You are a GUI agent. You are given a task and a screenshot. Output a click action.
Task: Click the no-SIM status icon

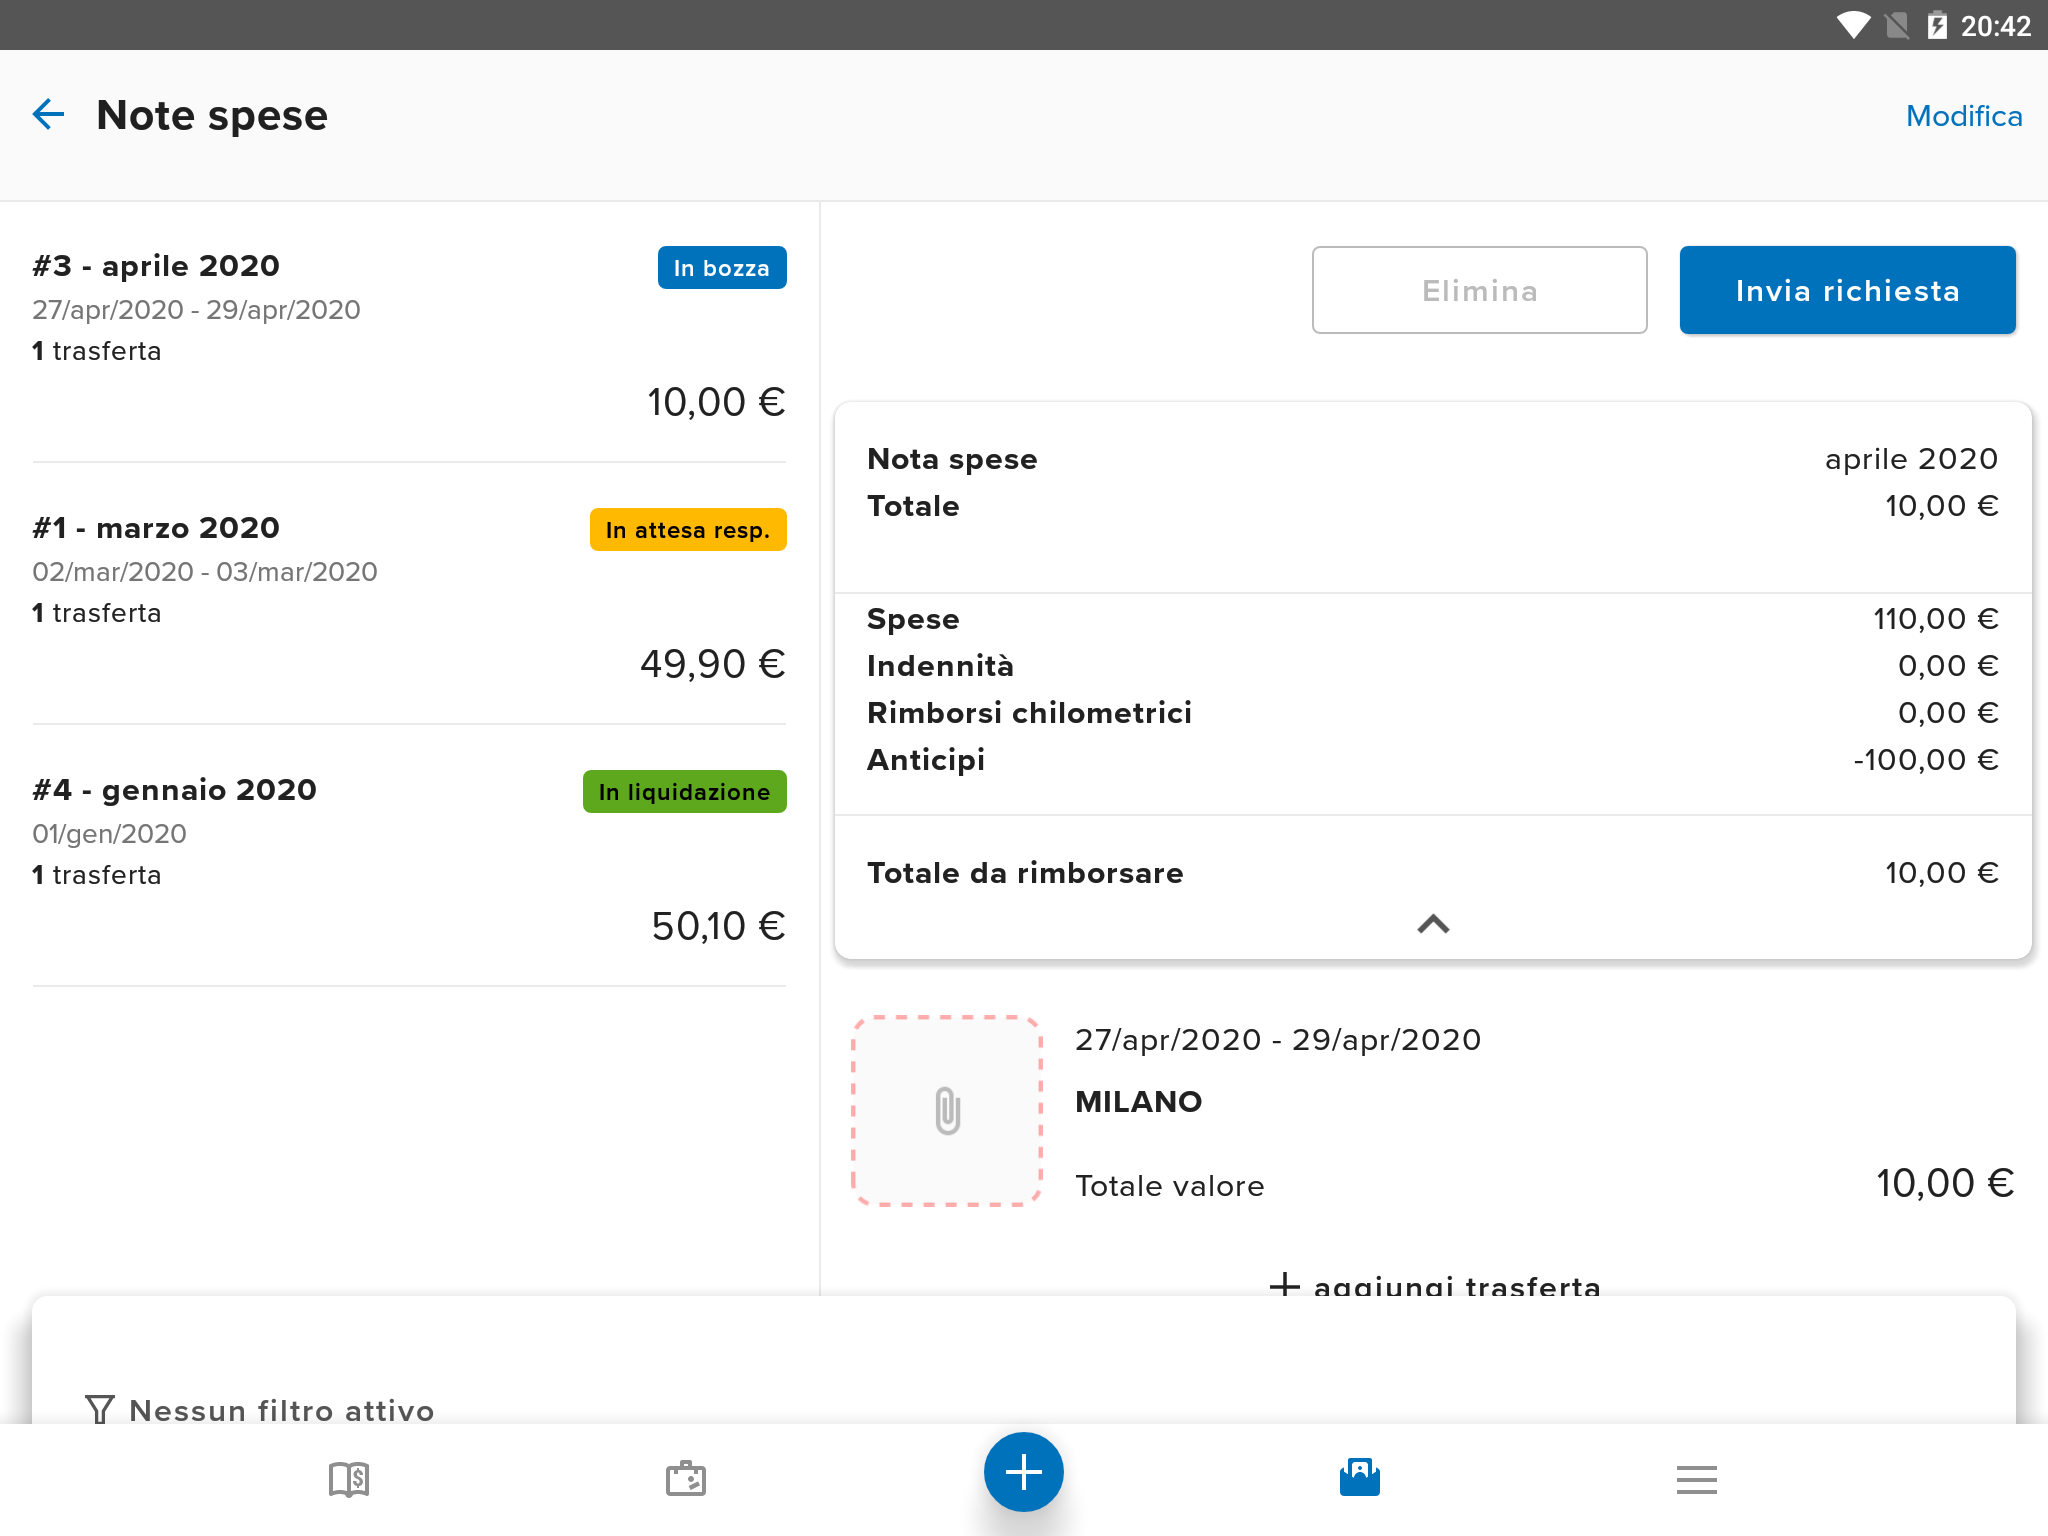(x=1896, y=25)
